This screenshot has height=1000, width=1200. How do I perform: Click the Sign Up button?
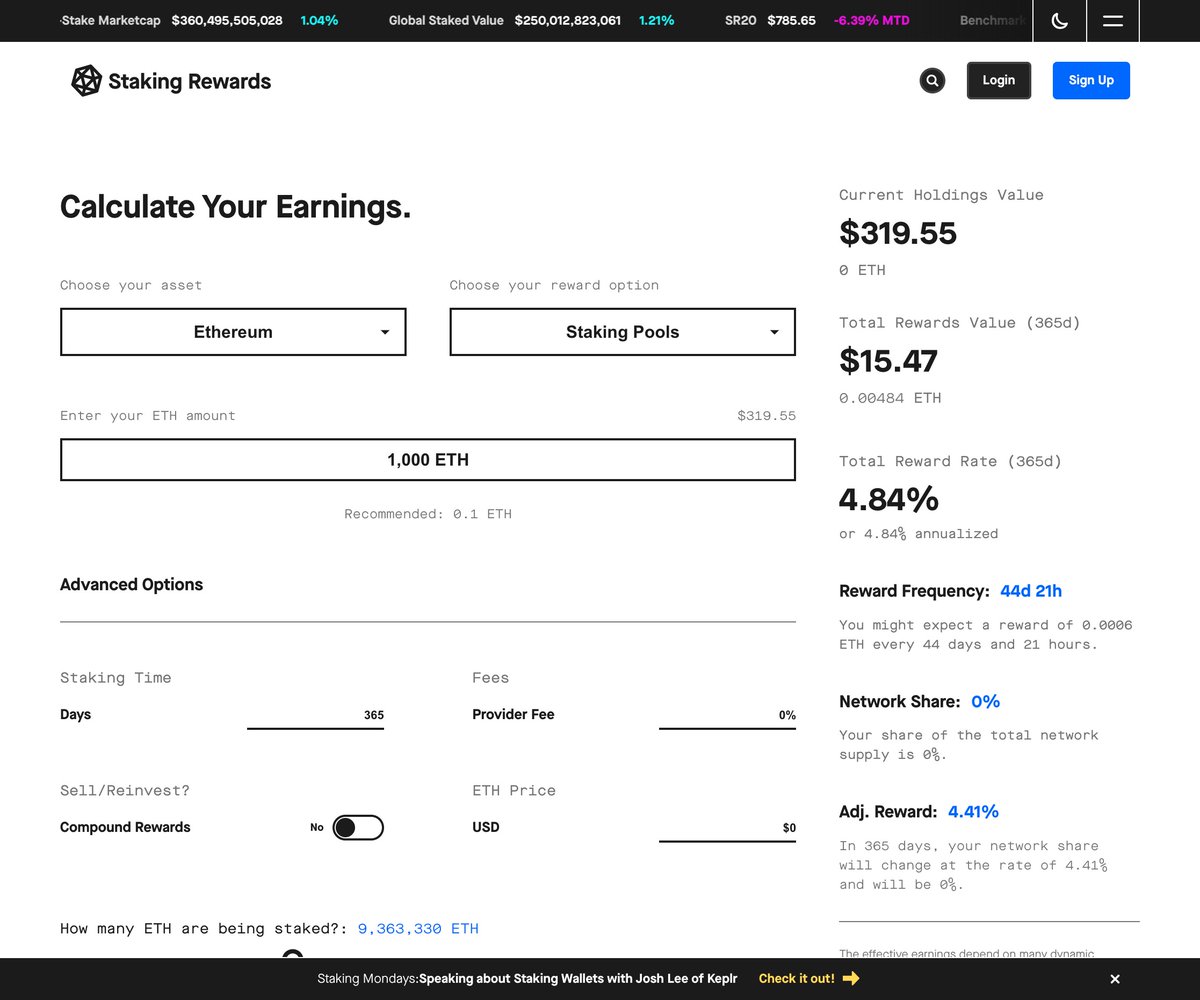coord(1091,80)
